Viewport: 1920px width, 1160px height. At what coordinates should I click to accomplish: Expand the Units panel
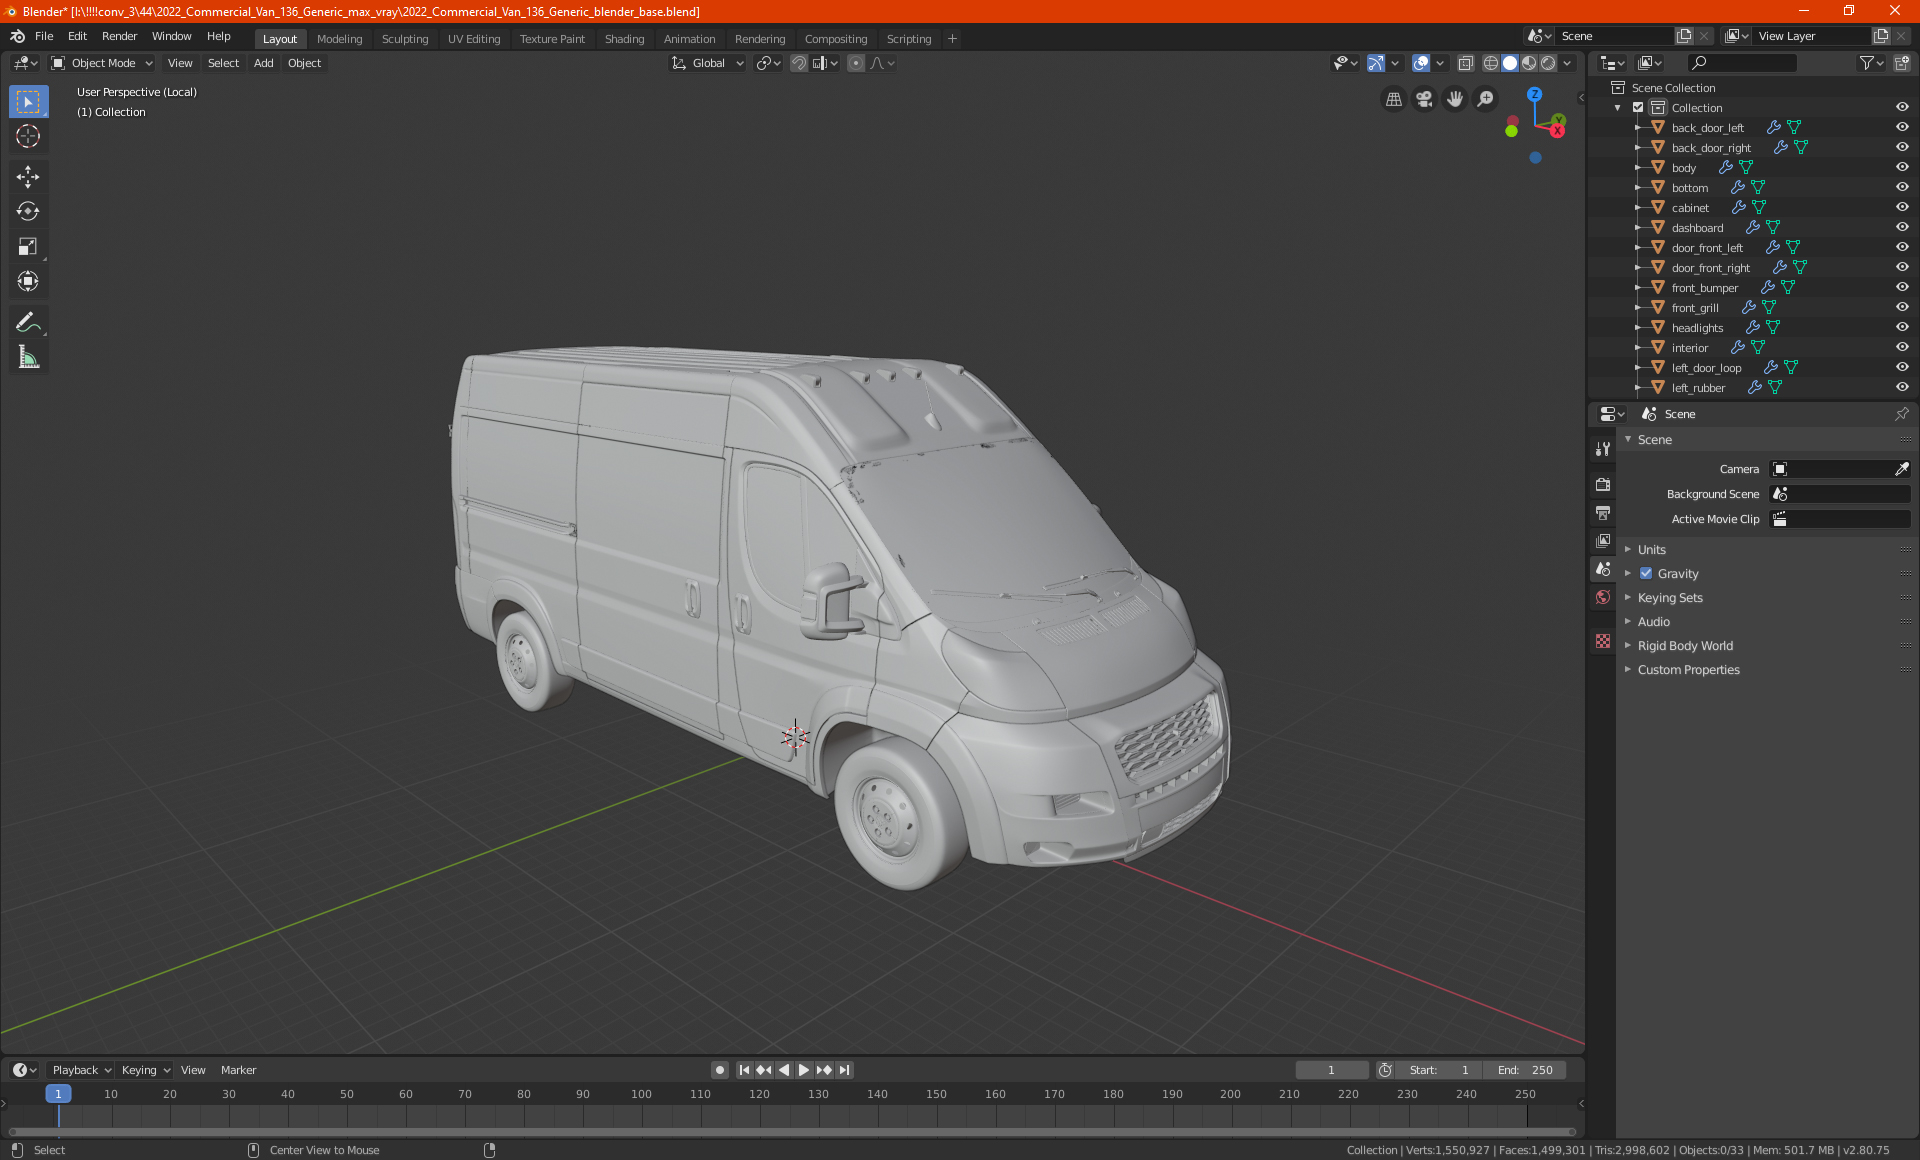click(x=1651, y=550)
